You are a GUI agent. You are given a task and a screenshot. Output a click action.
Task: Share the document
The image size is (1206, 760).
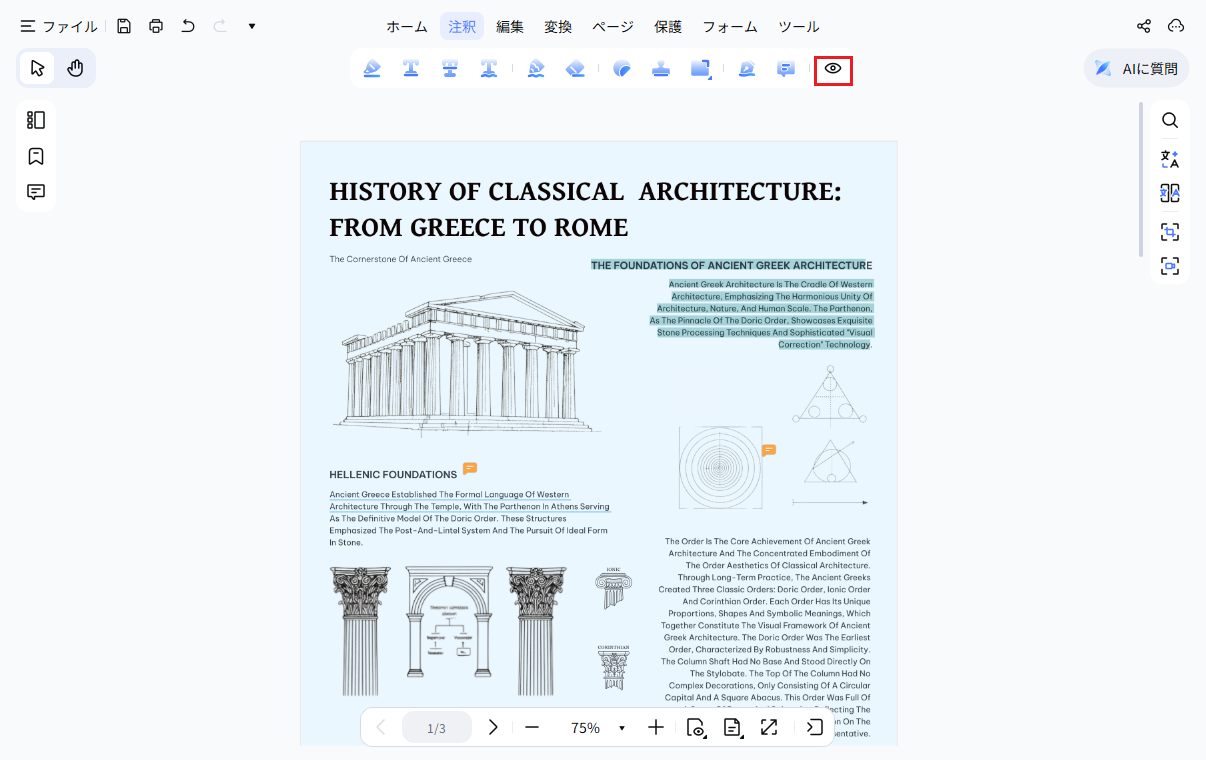point(1144,26)
